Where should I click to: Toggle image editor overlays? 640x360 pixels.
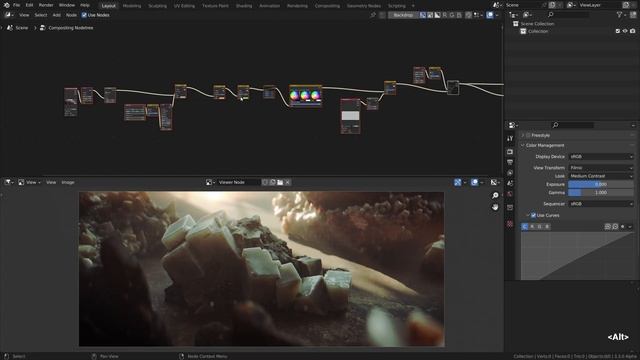[474, 182]
